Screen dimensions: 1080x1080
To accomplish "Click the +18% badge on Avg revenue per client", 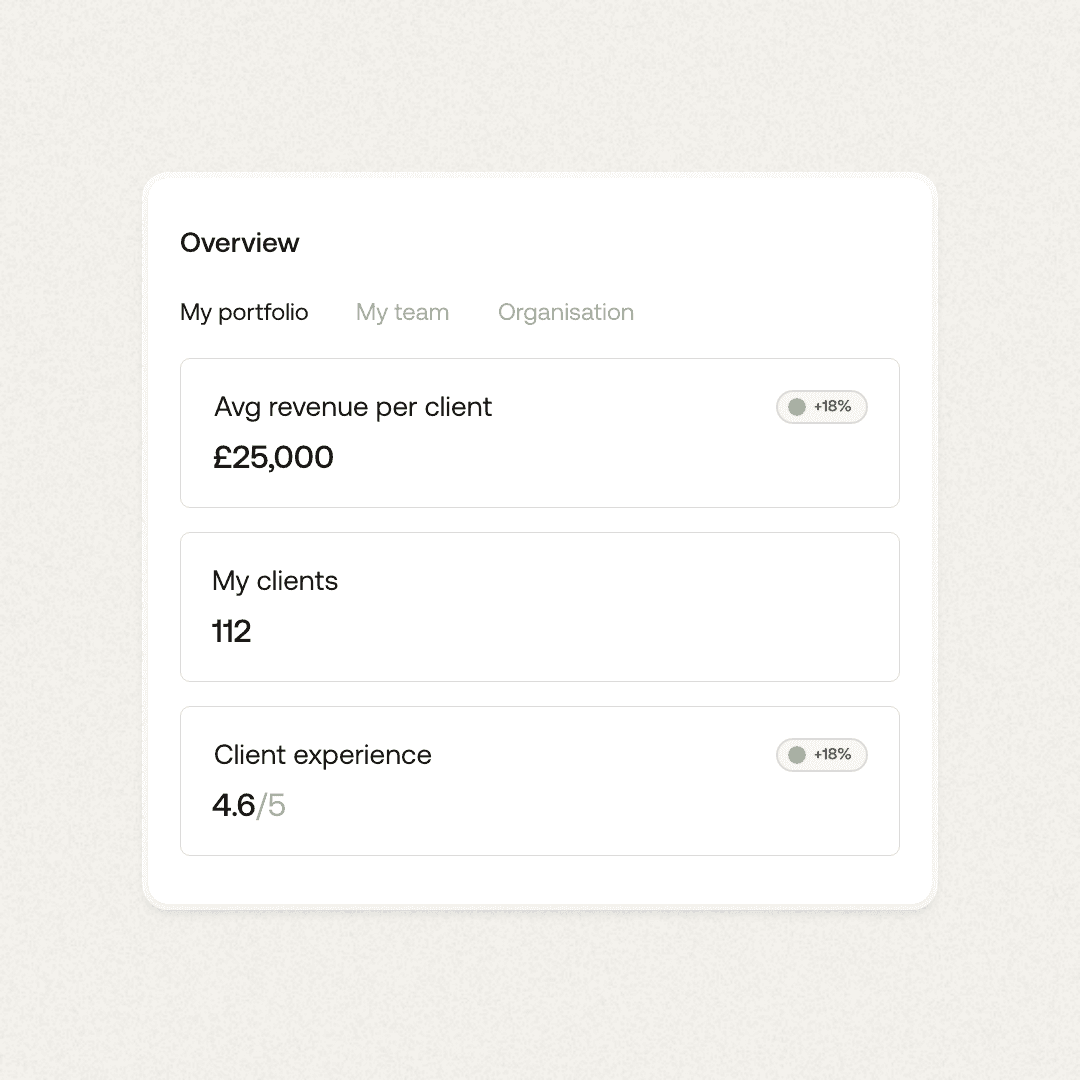I will click(x=821, y=407).
